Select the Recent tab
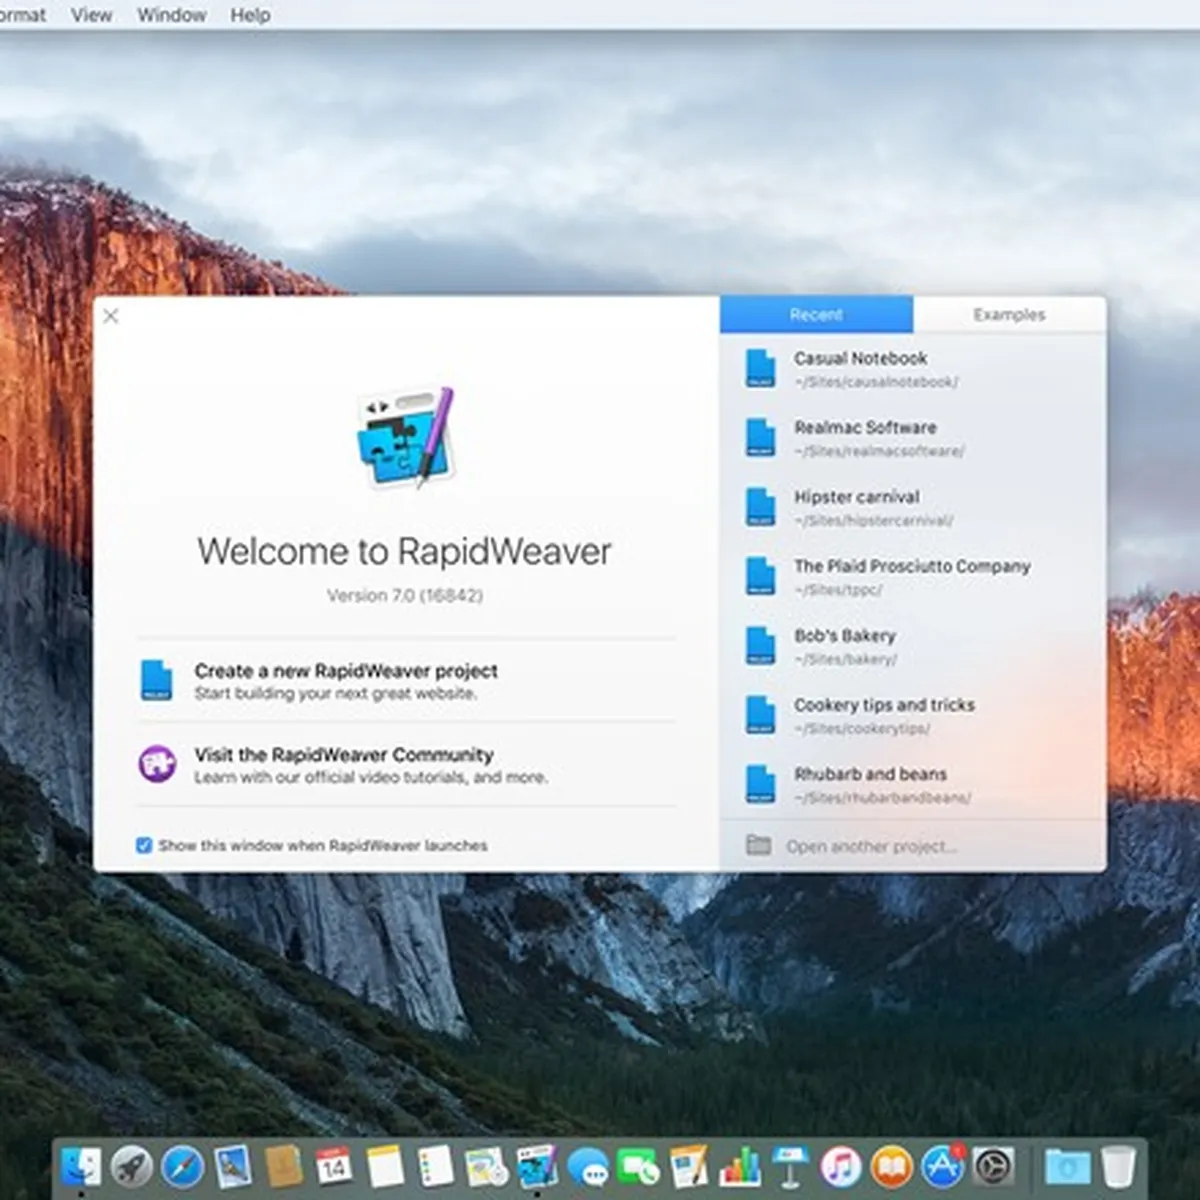1200x1200 pixels. tap(816, 315)
